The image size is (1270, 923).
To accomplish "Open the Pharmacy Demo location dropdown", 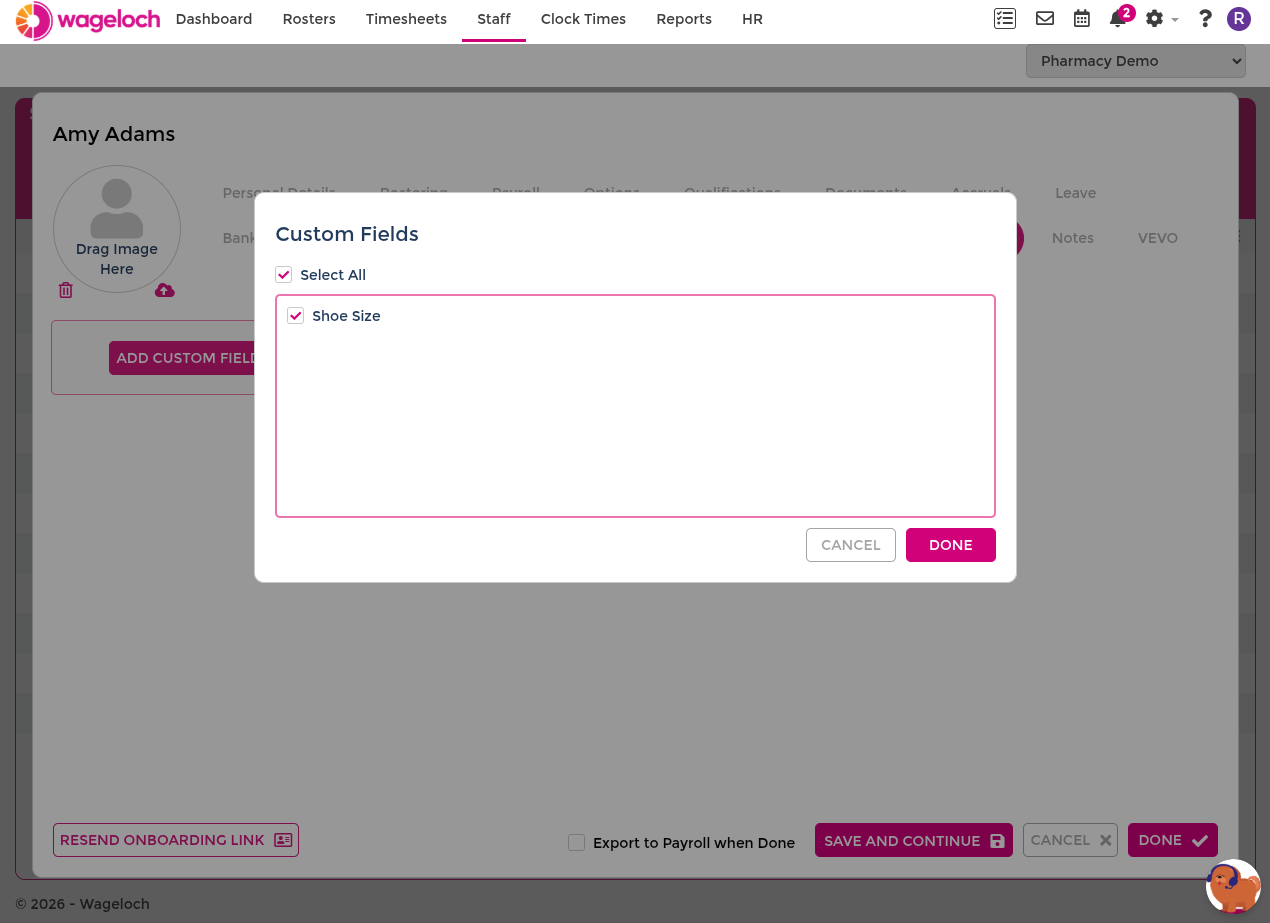I will point(1136,61).
